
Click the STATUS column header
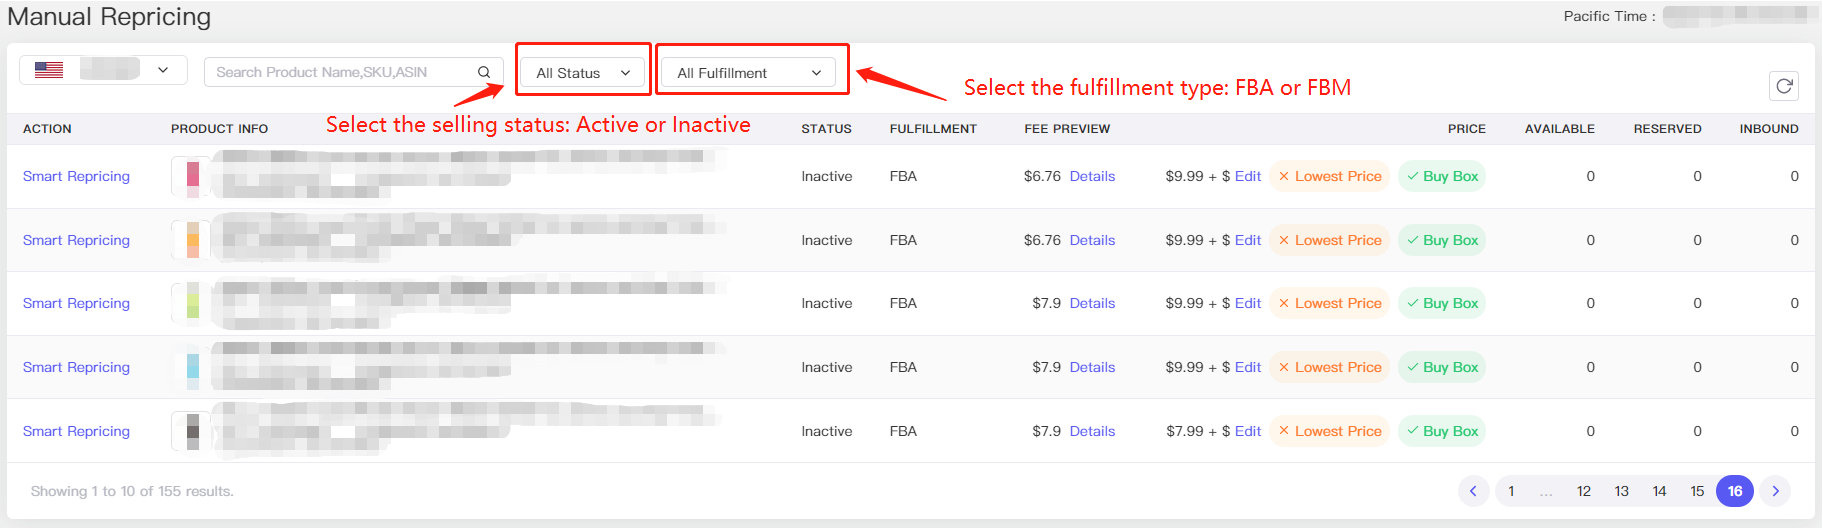click(826, 129)
